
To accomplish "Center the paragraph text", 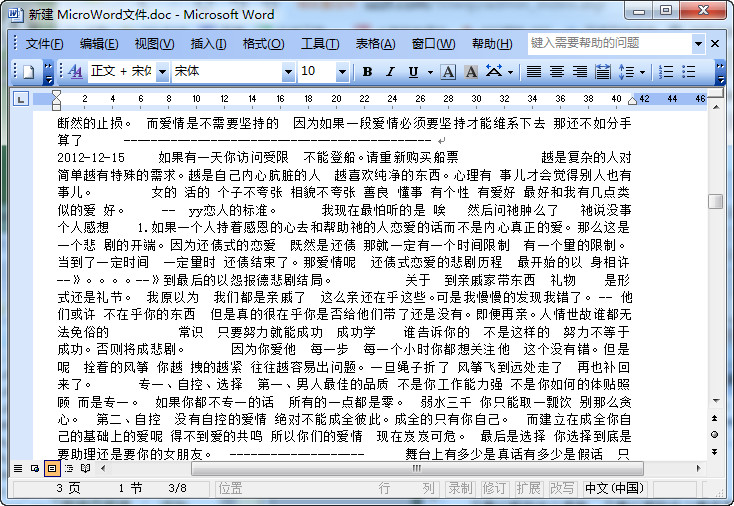I will click(557, 72).
